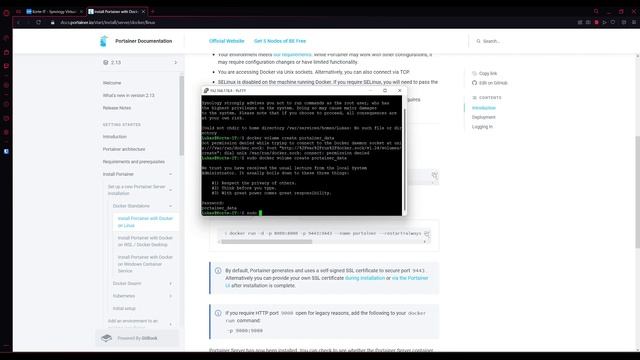Image resolution: width=640 pixels, height=360 pixels.
Task: Open What's new in version 2.13
Action: [129, 96]
